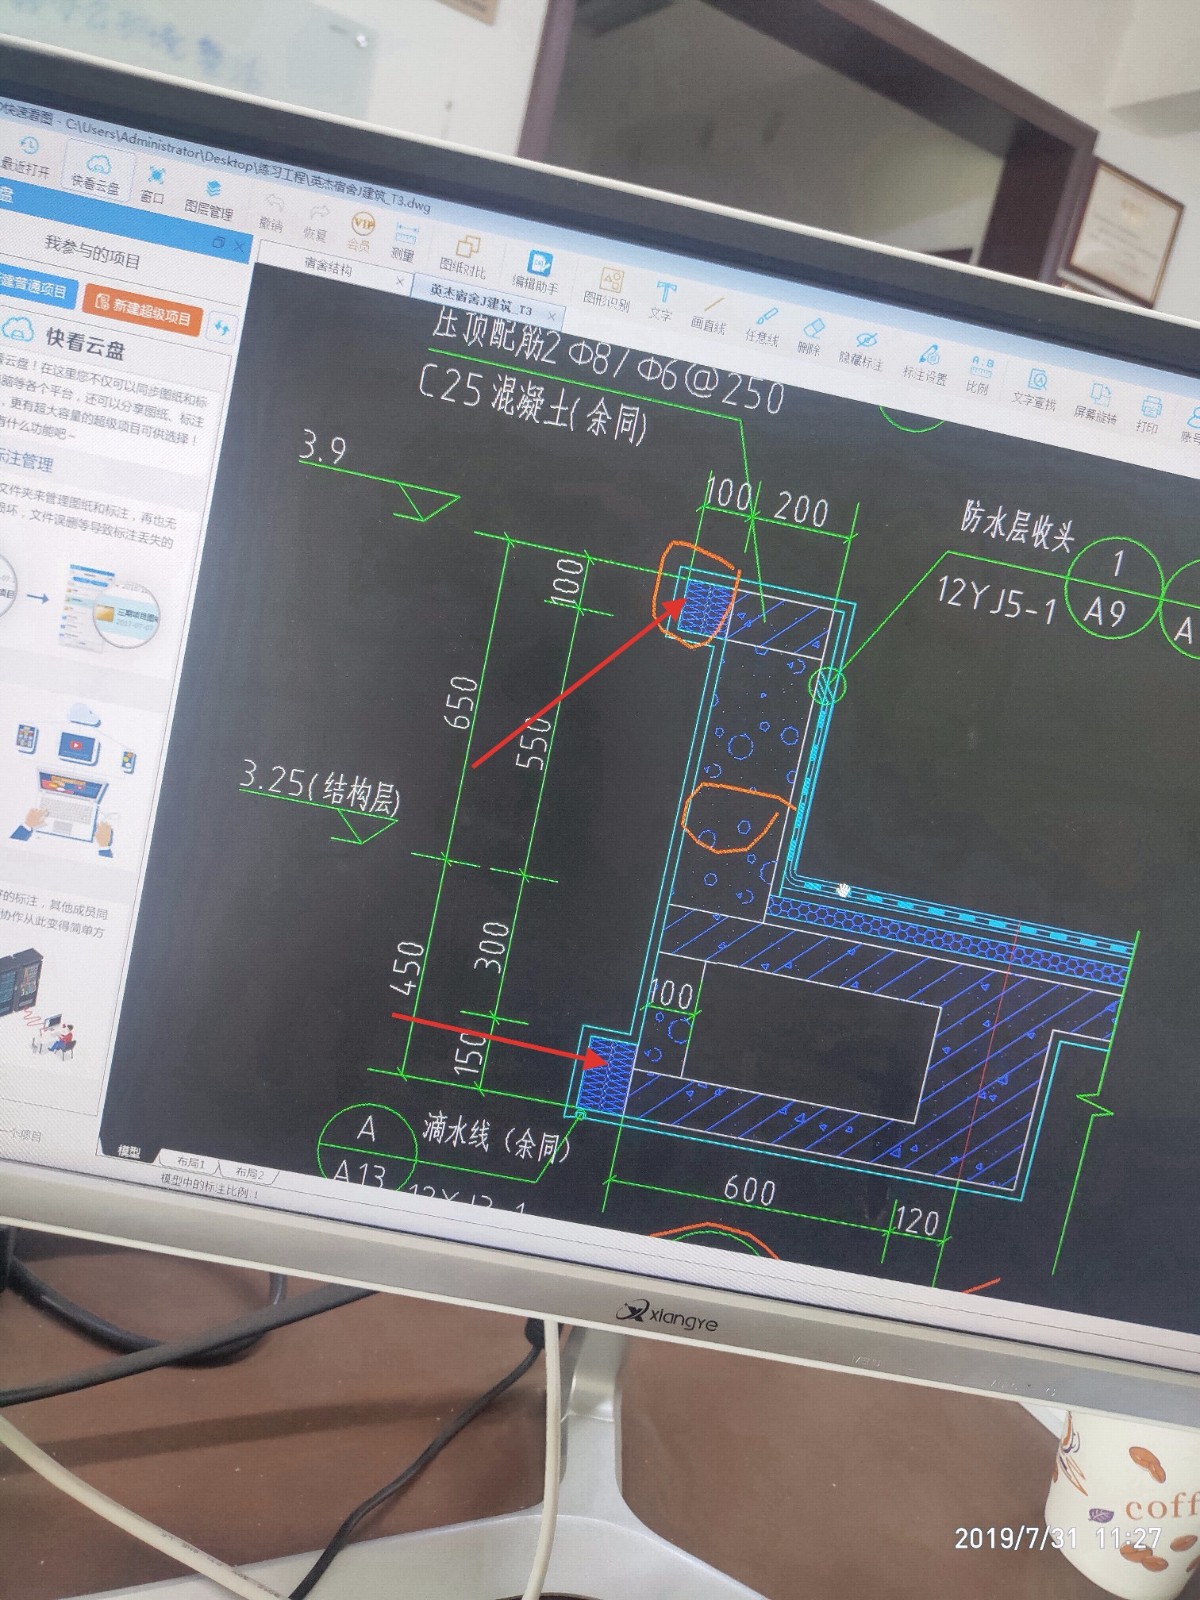Open the 快看云盘 toolbar button

(96, 173)
